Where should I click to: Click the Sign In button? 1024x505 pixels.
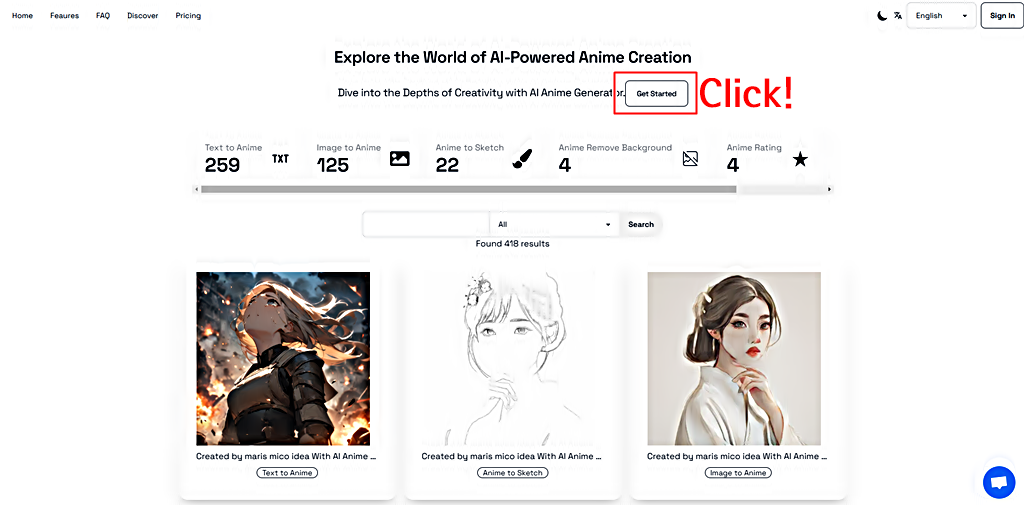point(1002,16)
